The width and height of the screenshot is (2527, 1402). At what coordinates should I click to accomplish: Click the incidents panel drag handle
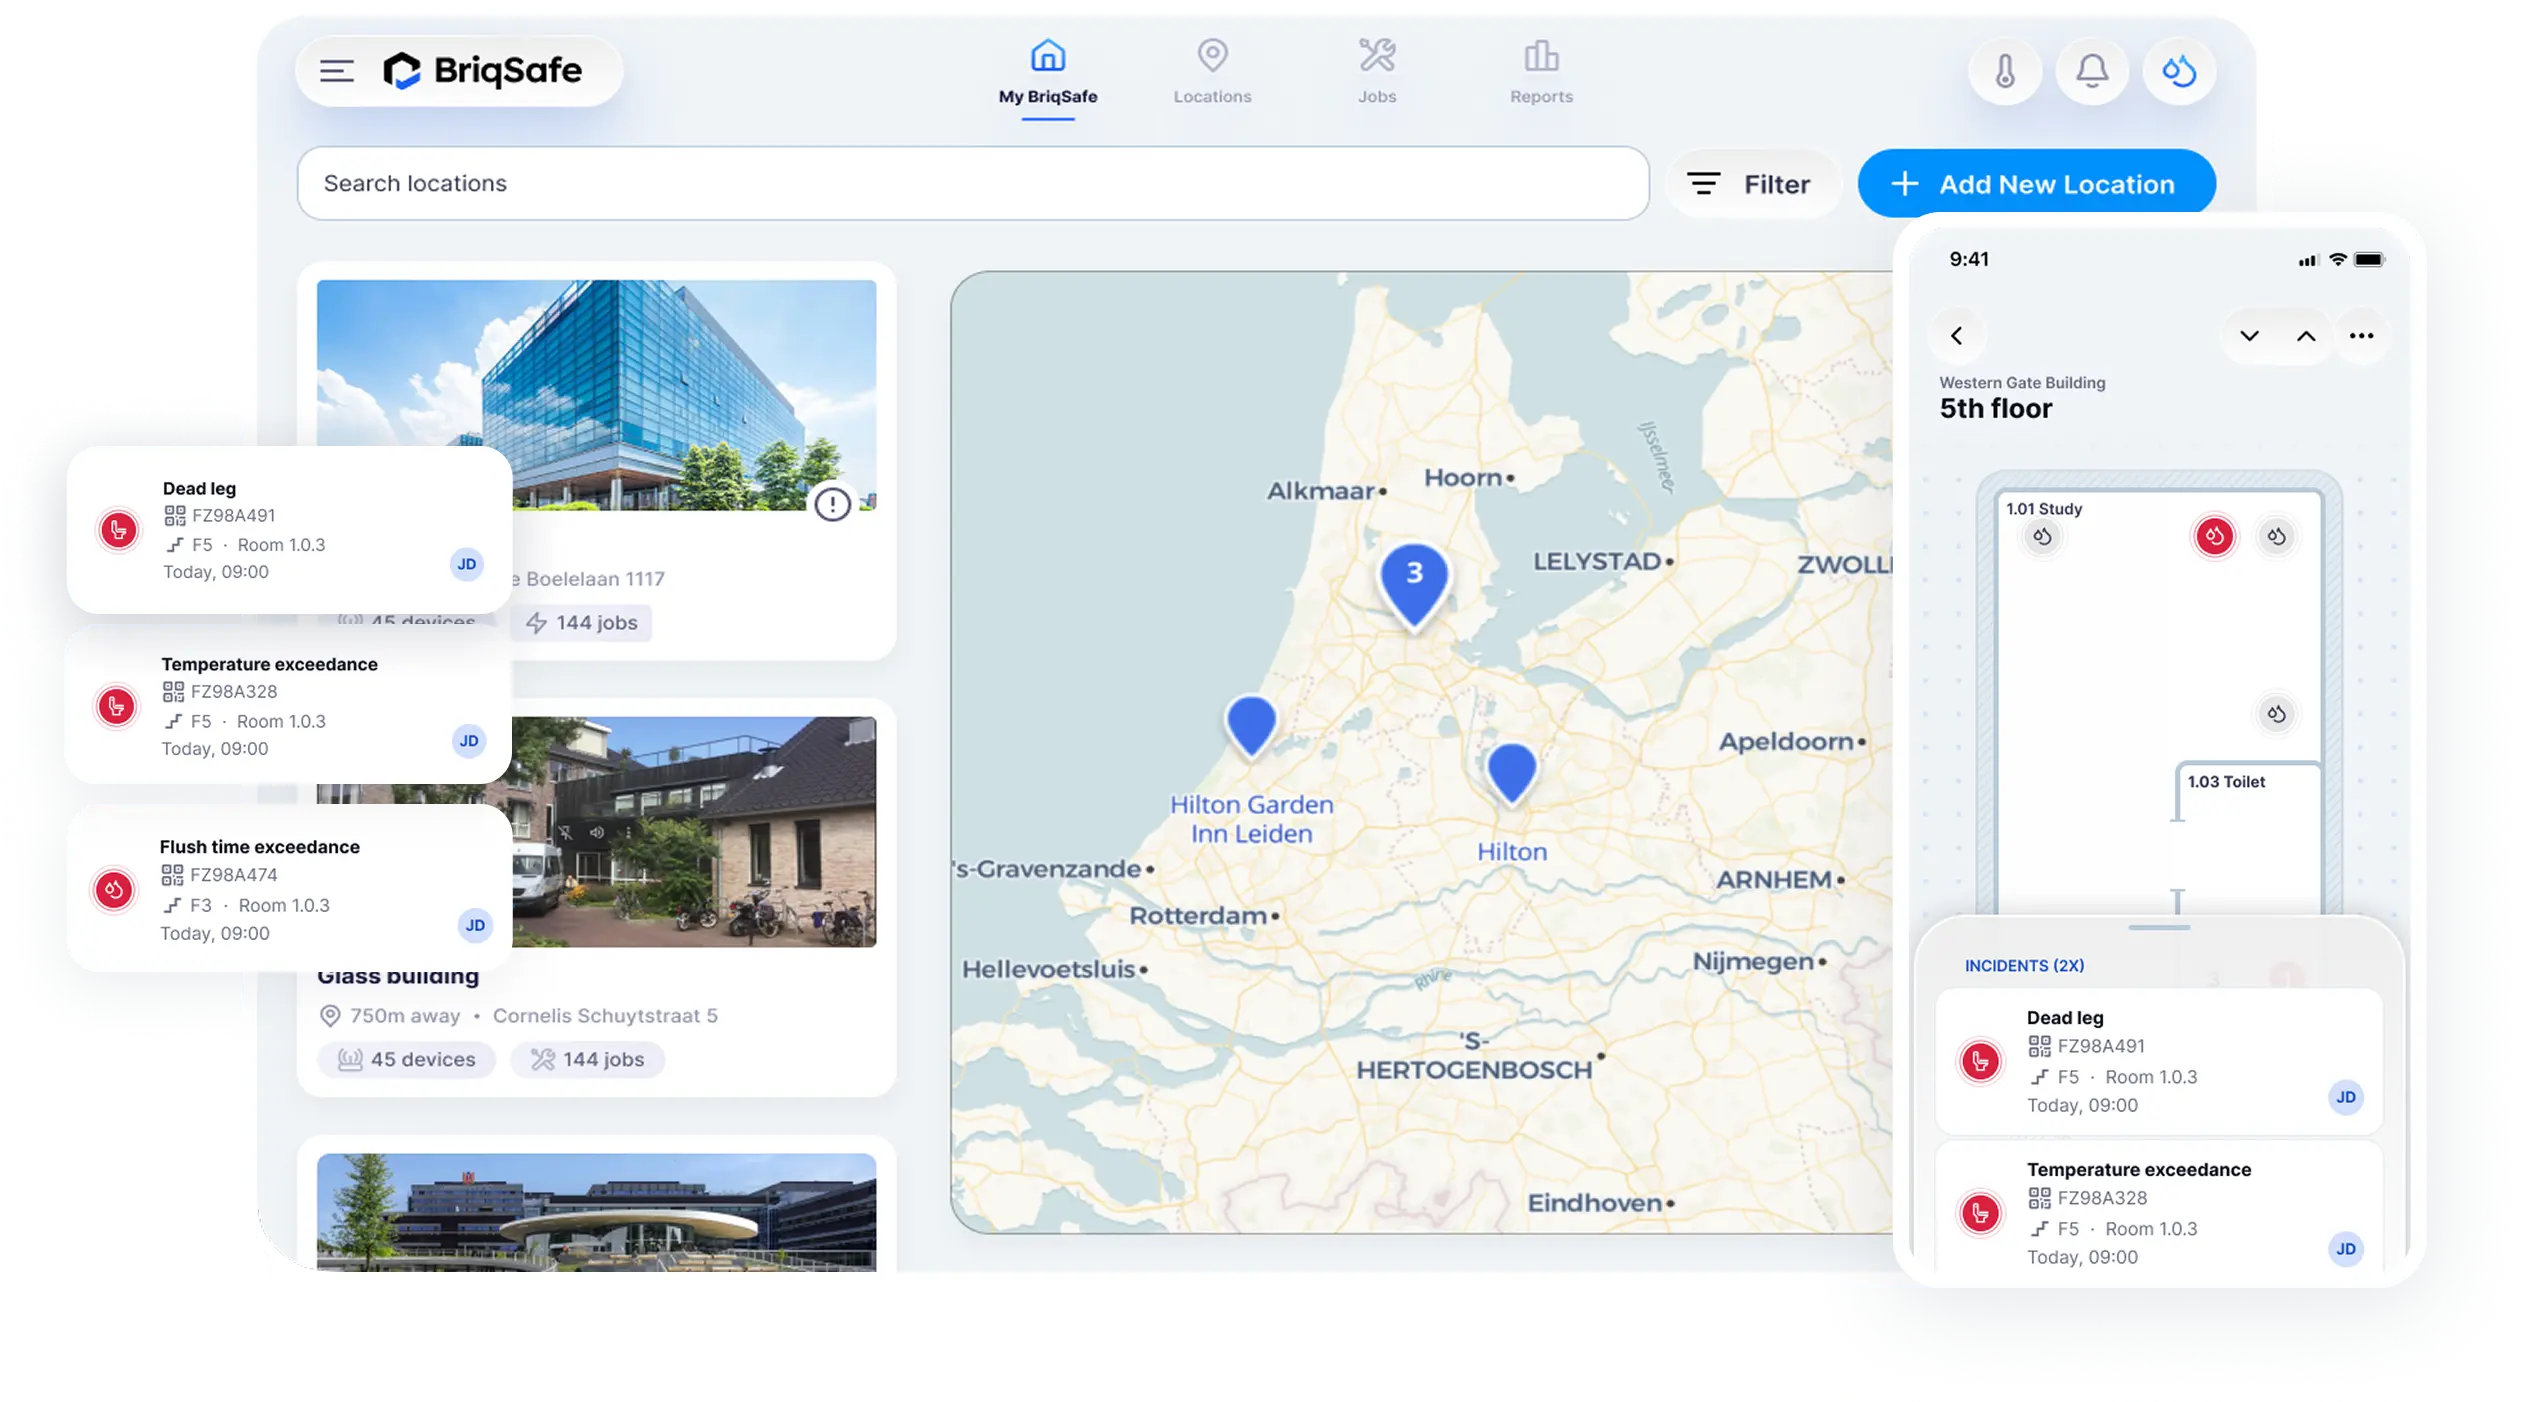[2158, 928]
